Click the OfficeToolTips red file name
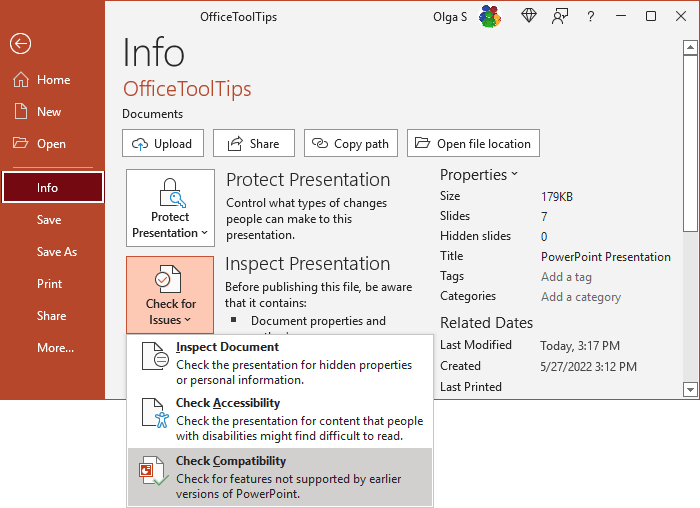 (x=187, y=88)
